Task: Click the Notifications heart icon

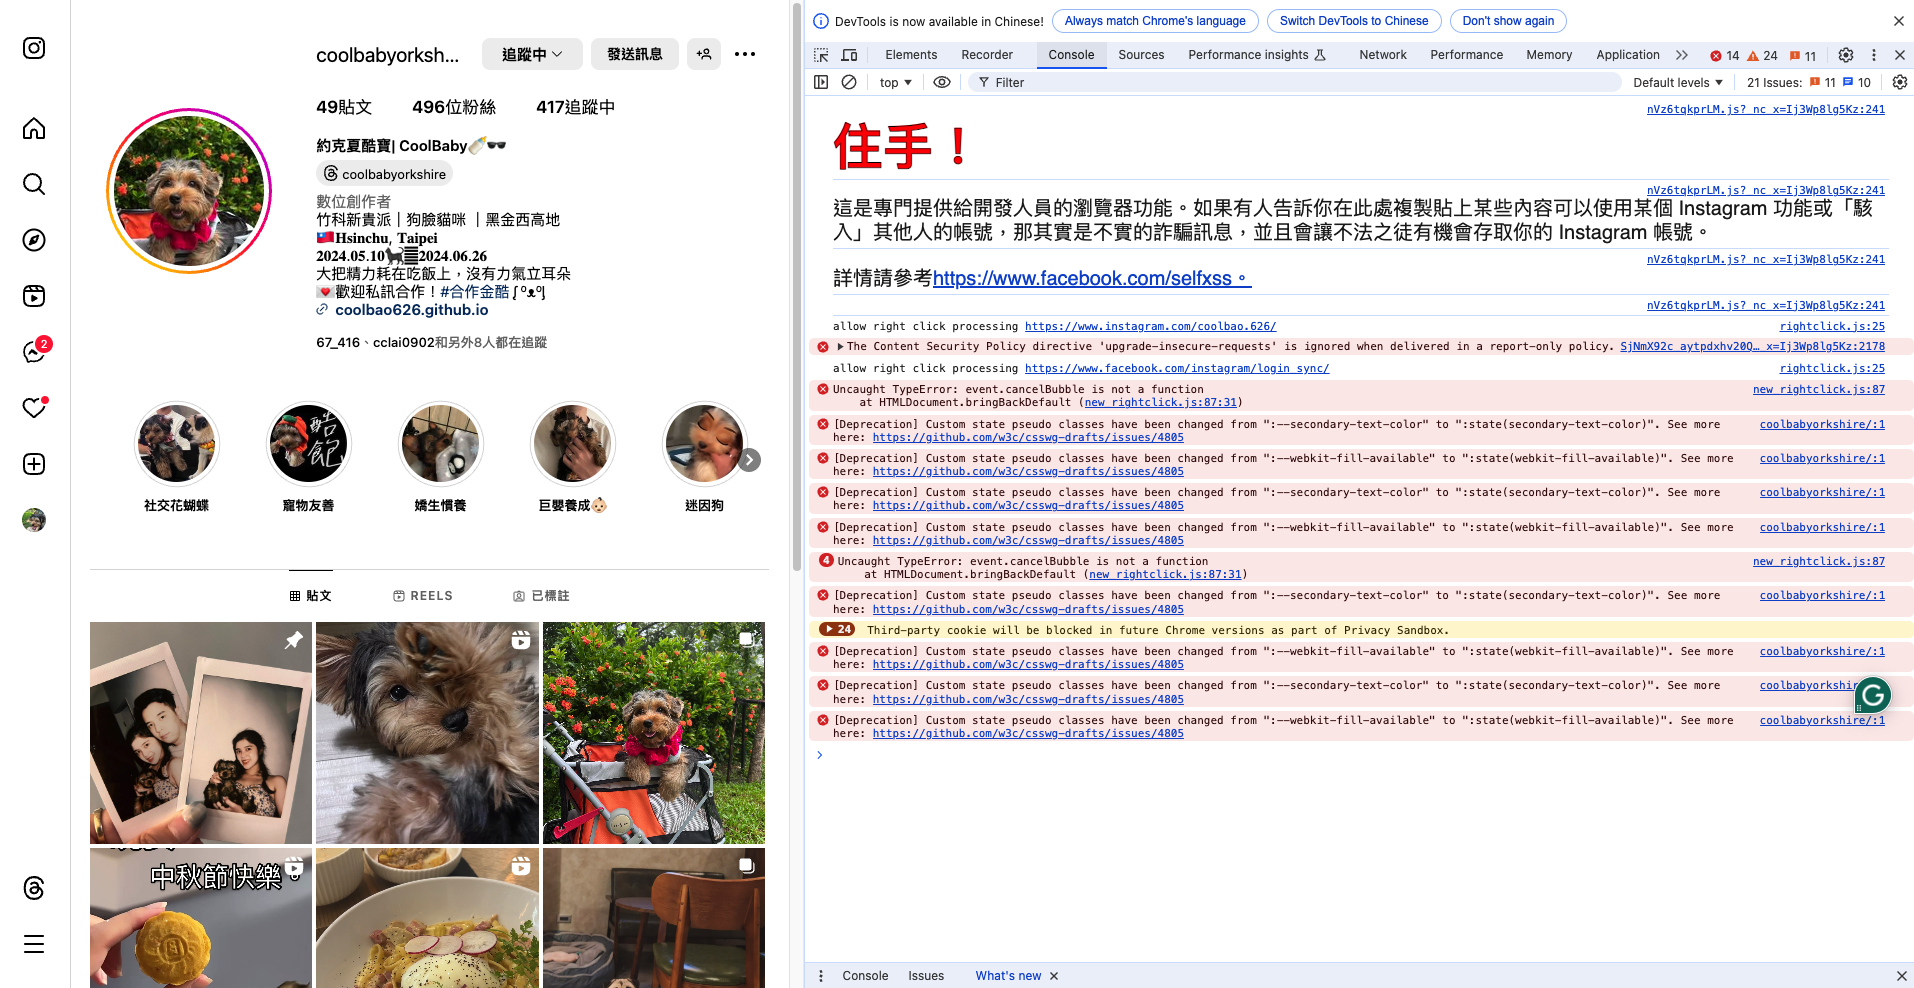Action: 34,408
